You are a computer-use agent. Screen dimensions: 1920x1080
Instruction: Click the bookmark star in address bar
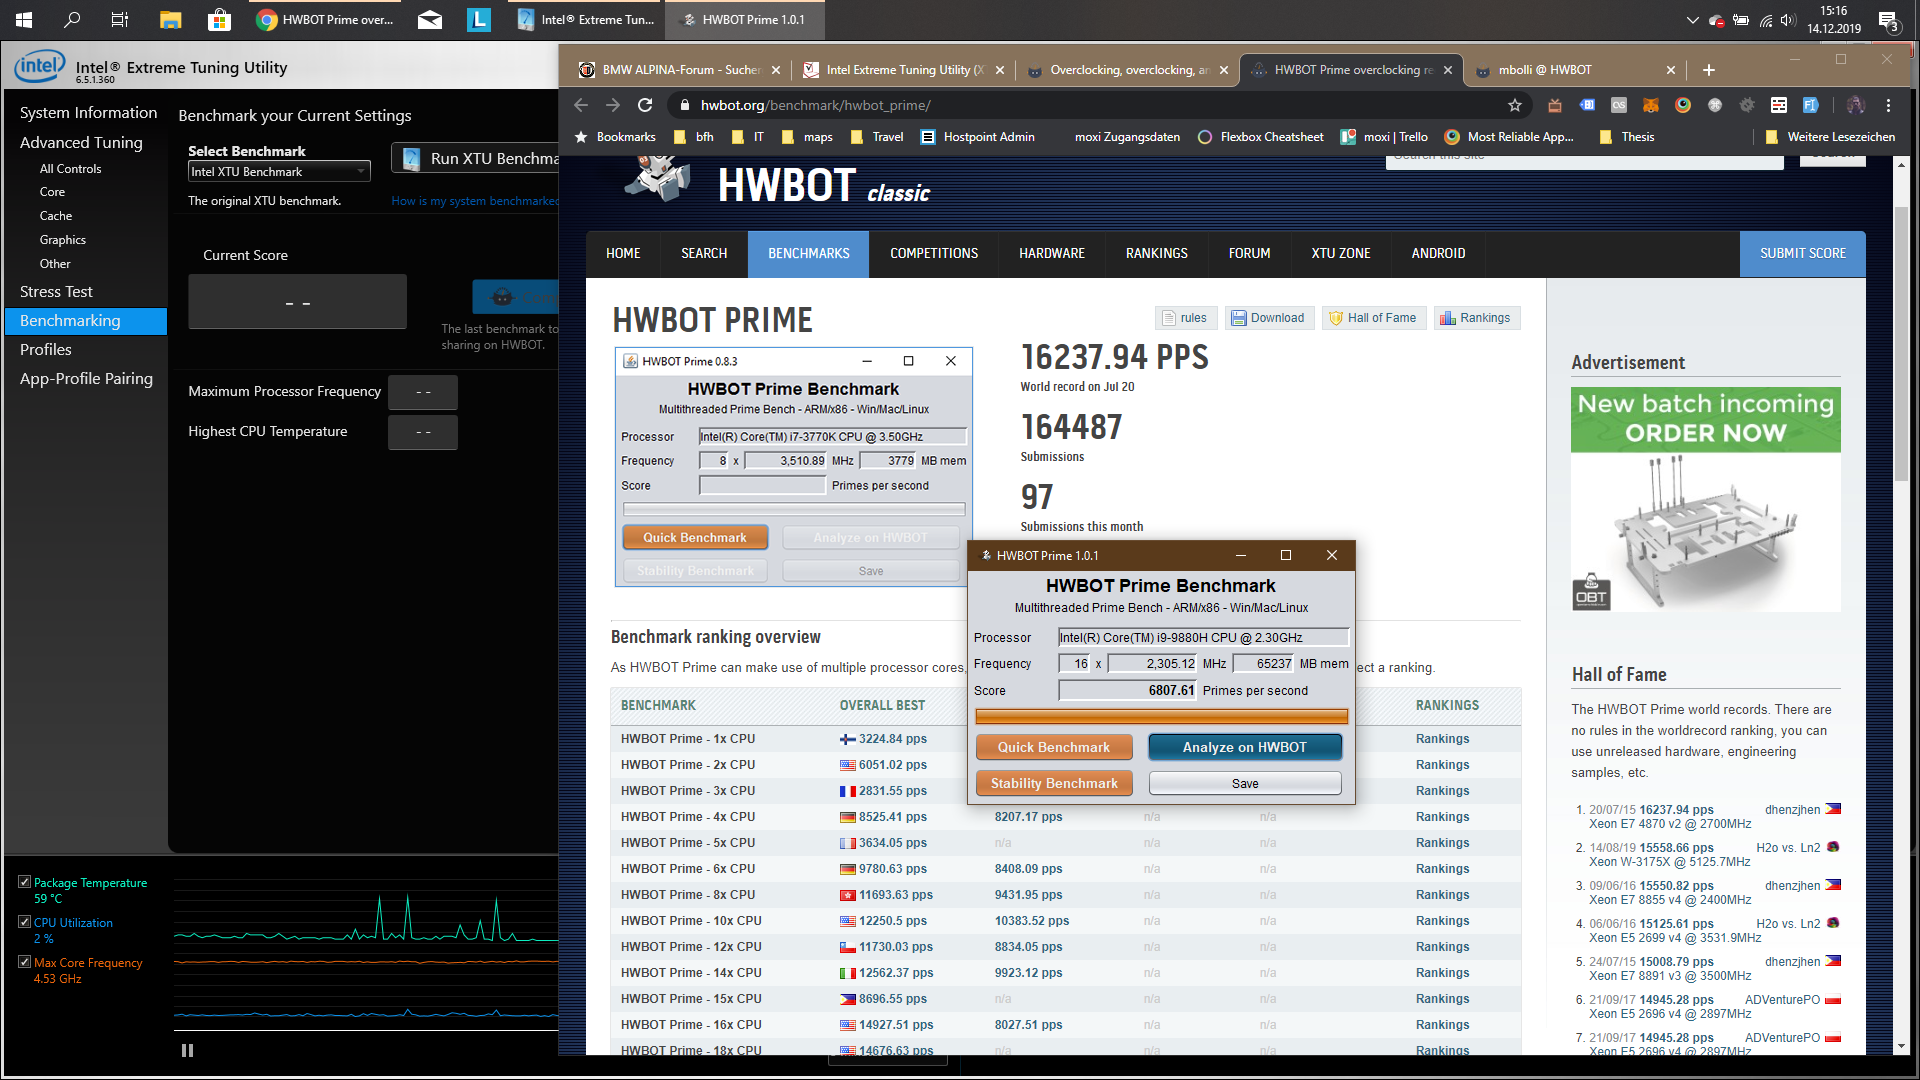click(x=1515, y=105)
